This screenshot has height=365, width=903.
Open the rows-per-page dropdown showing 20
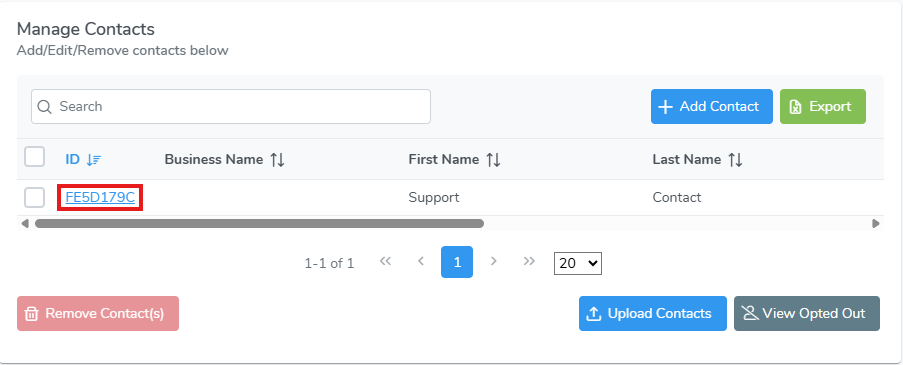578,263
